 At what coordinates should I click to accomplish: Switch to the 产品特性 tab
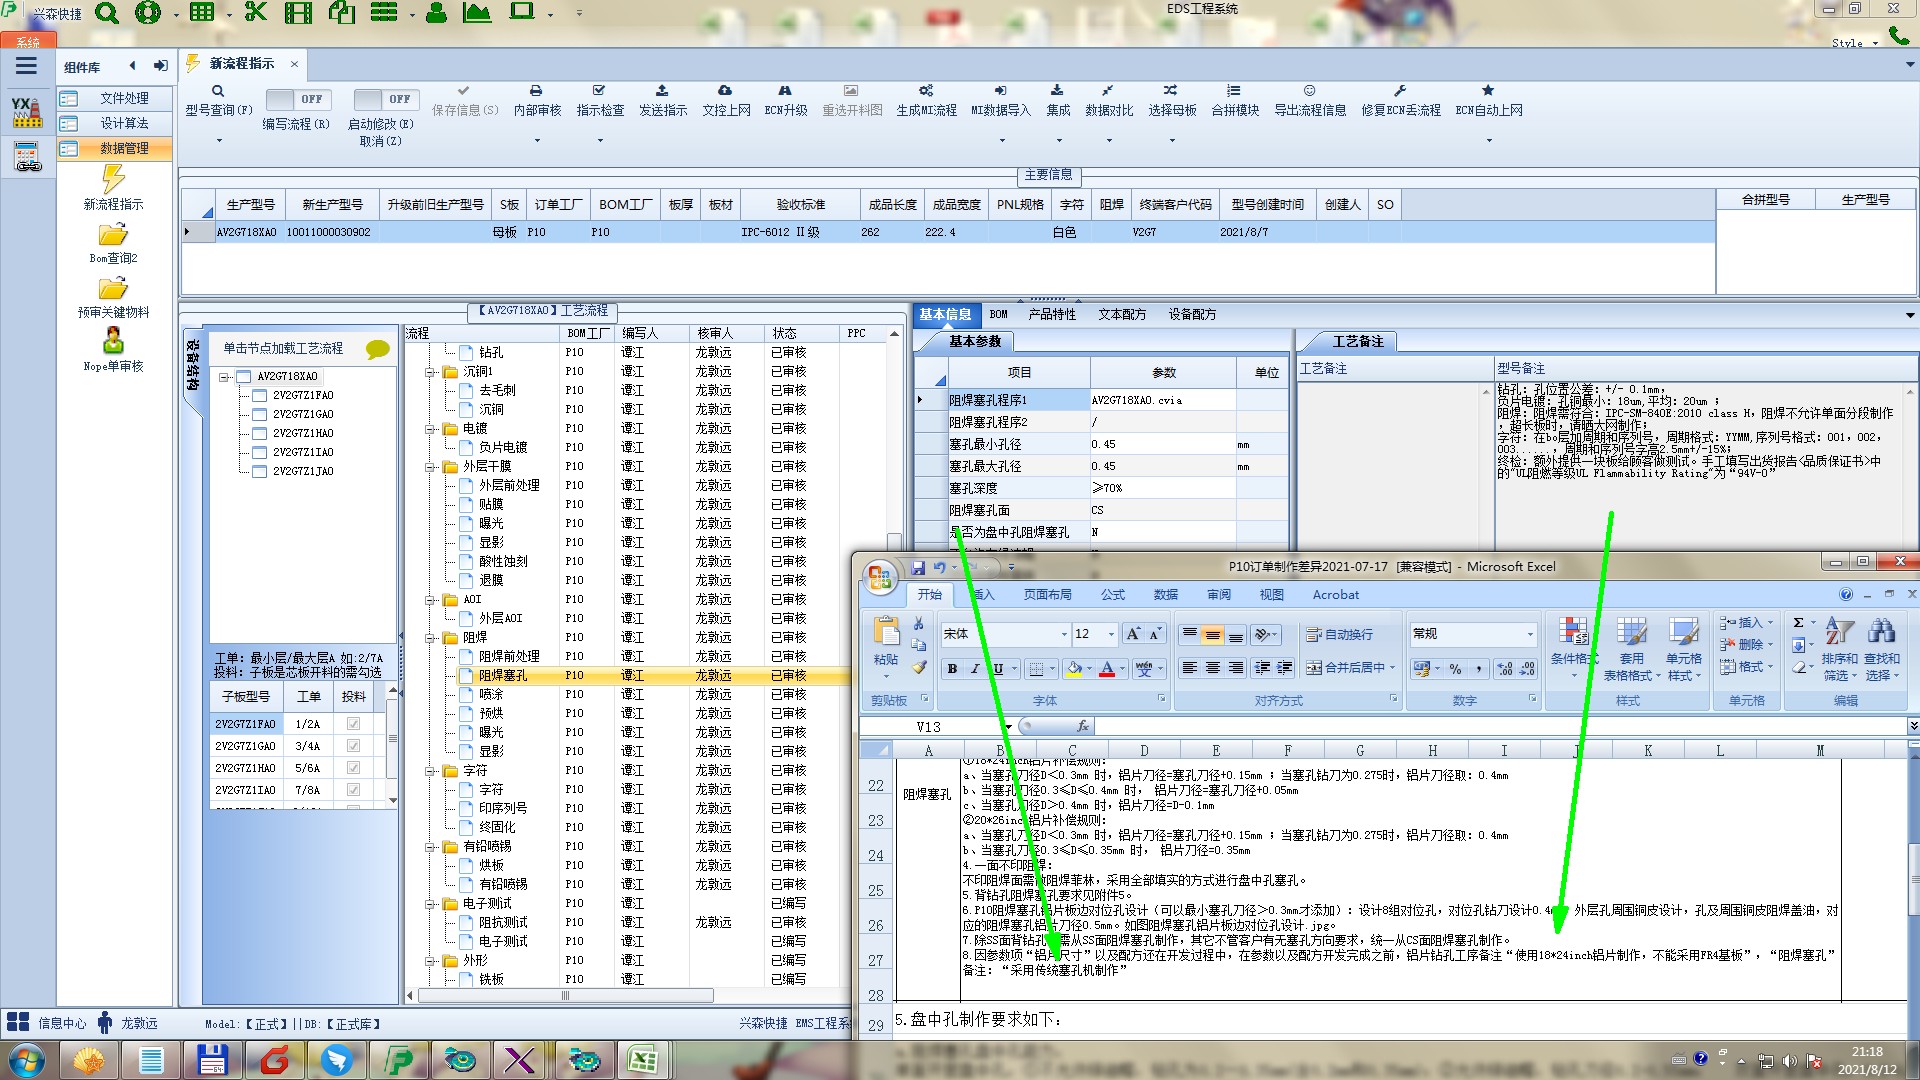pos(1051,314)
